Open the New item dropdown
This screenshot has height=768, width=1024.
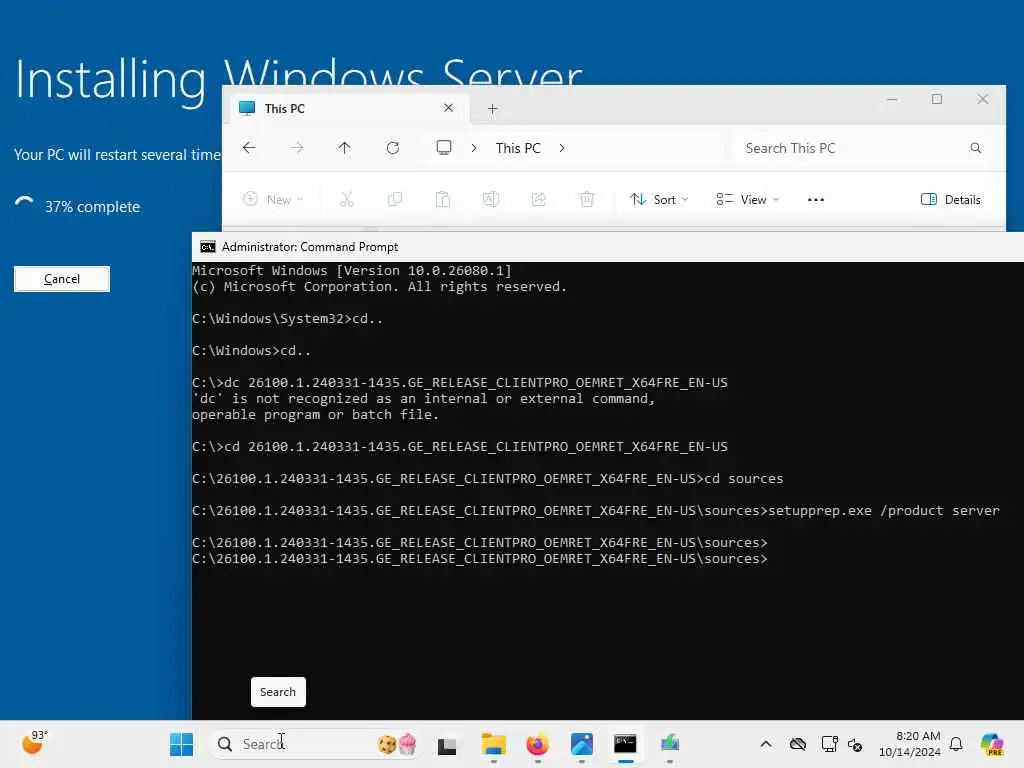273,199
